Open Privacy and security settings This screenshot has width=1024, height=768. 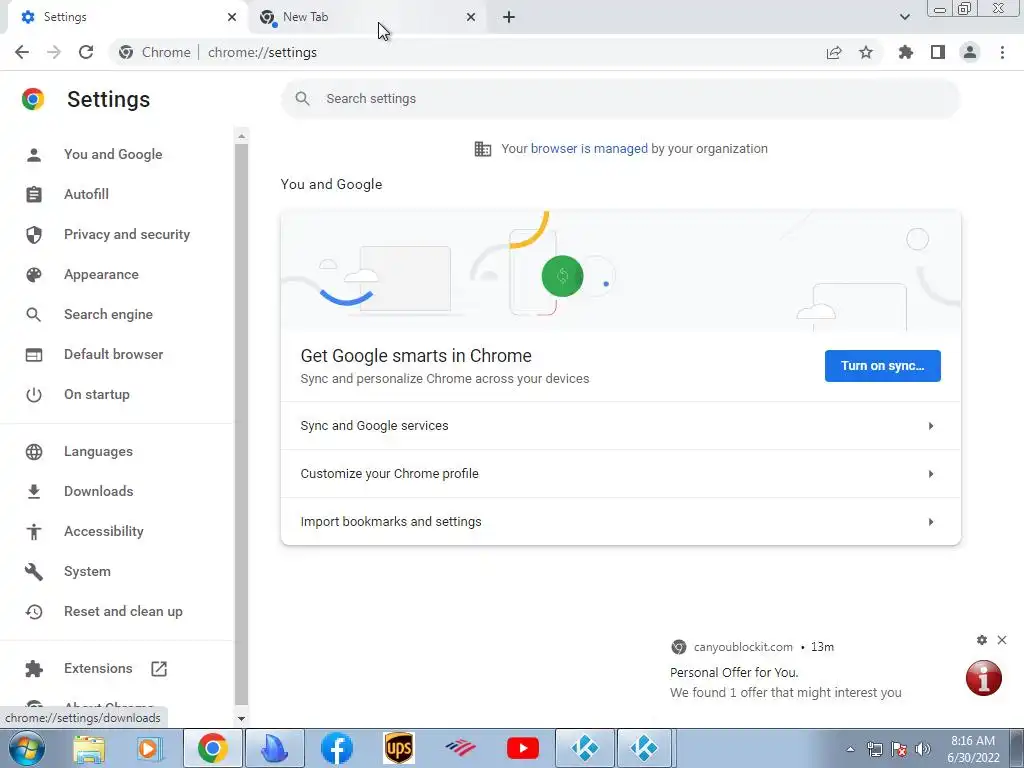tap(127, 234)
